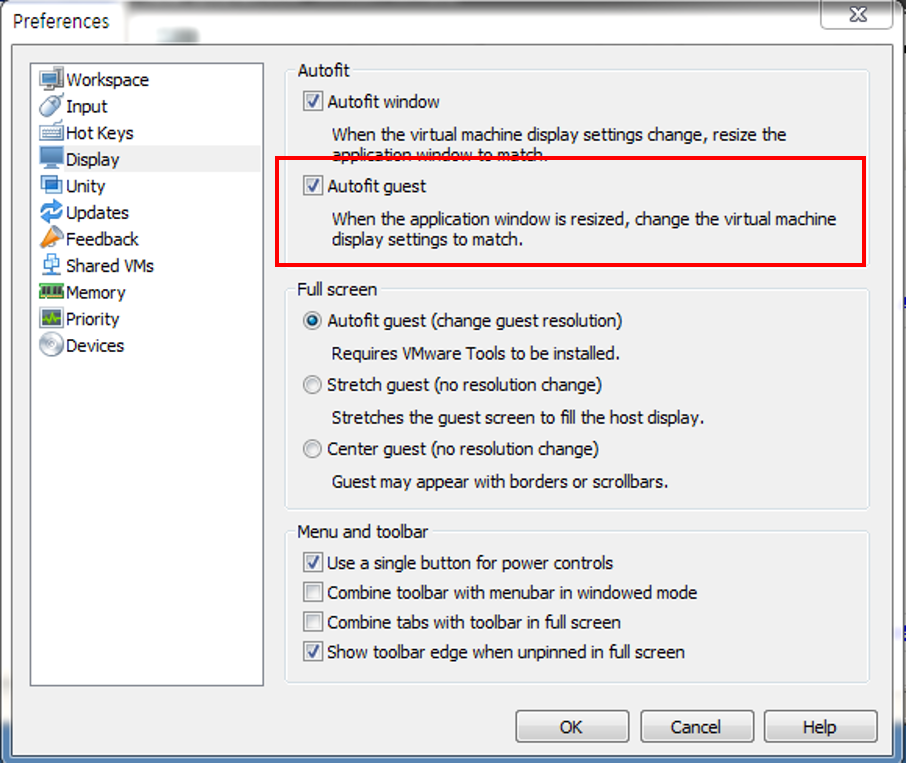
Task: Click the Priority graph icon
Action: (51, 318)
